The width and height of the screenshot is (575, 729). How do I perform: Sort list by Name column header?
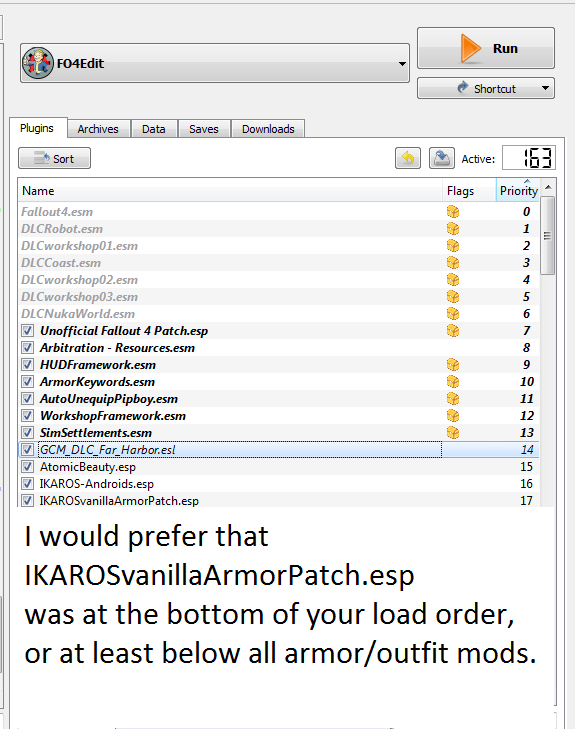click(x=230, y=191)
